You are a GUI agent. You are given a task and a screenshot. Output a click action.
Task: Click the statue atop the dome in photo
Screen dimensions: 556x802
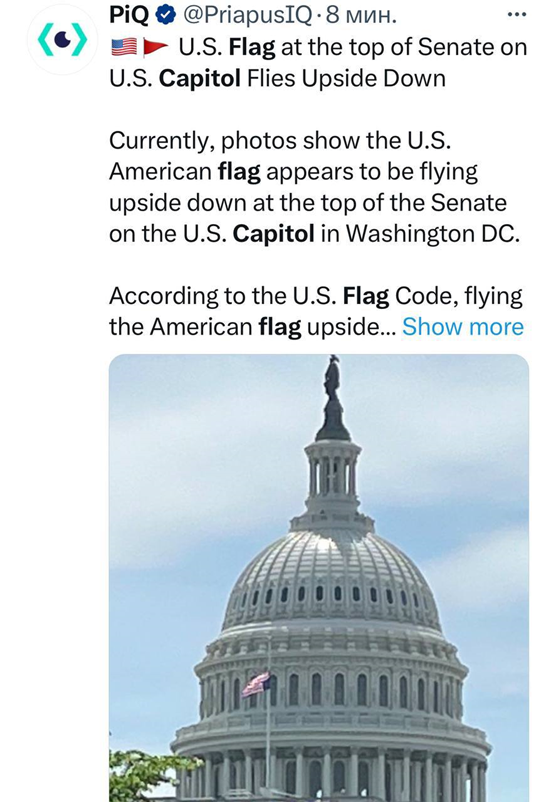point(332,378)
